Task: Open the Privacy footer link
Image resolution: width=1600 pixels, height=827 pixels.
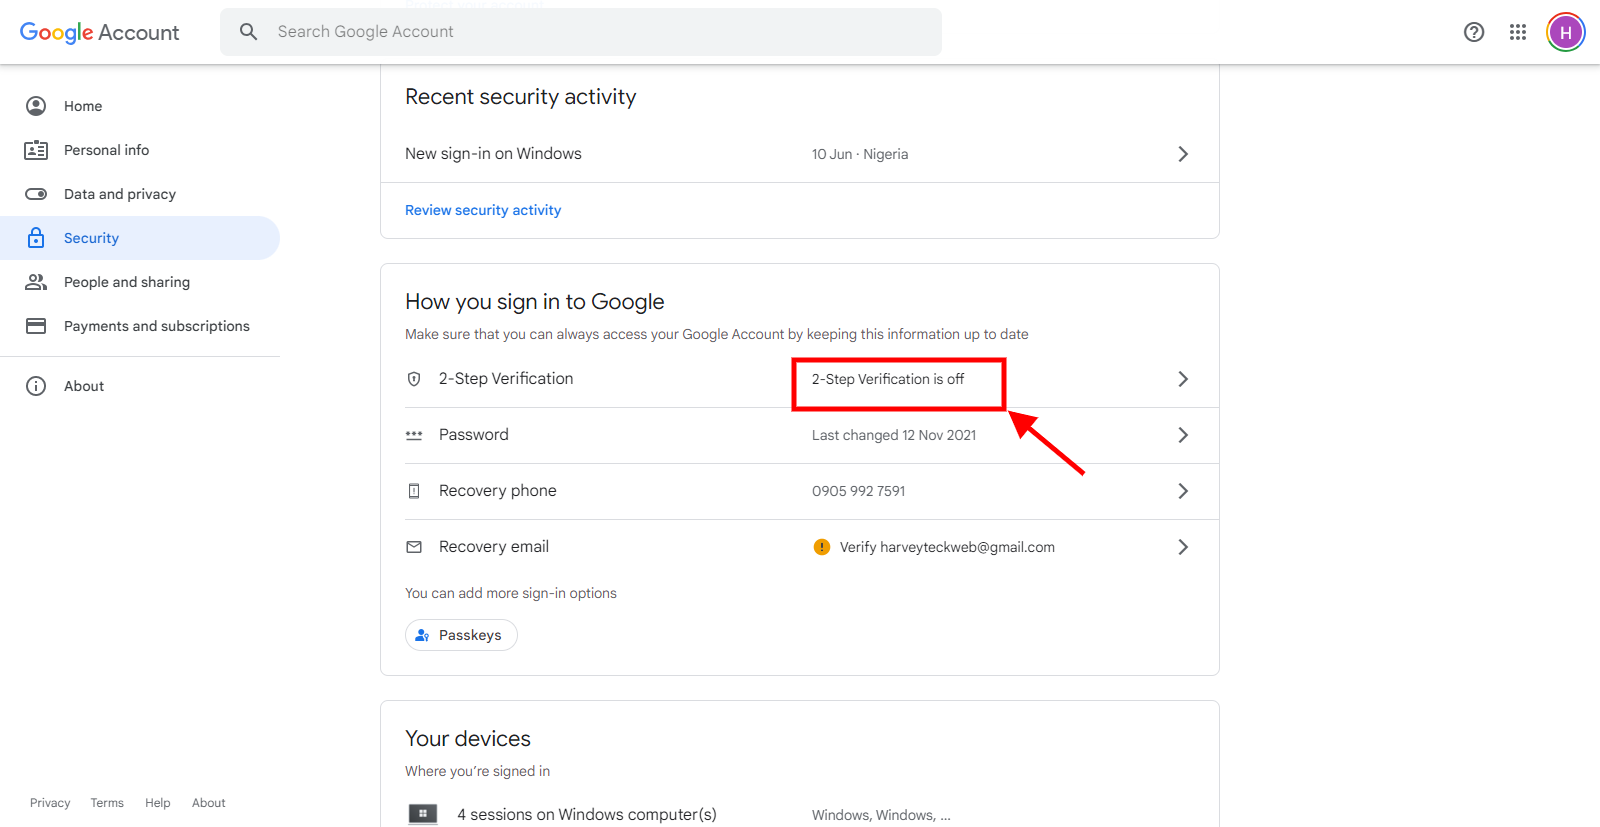Action: pyautogui.click(x=50, y=803)
